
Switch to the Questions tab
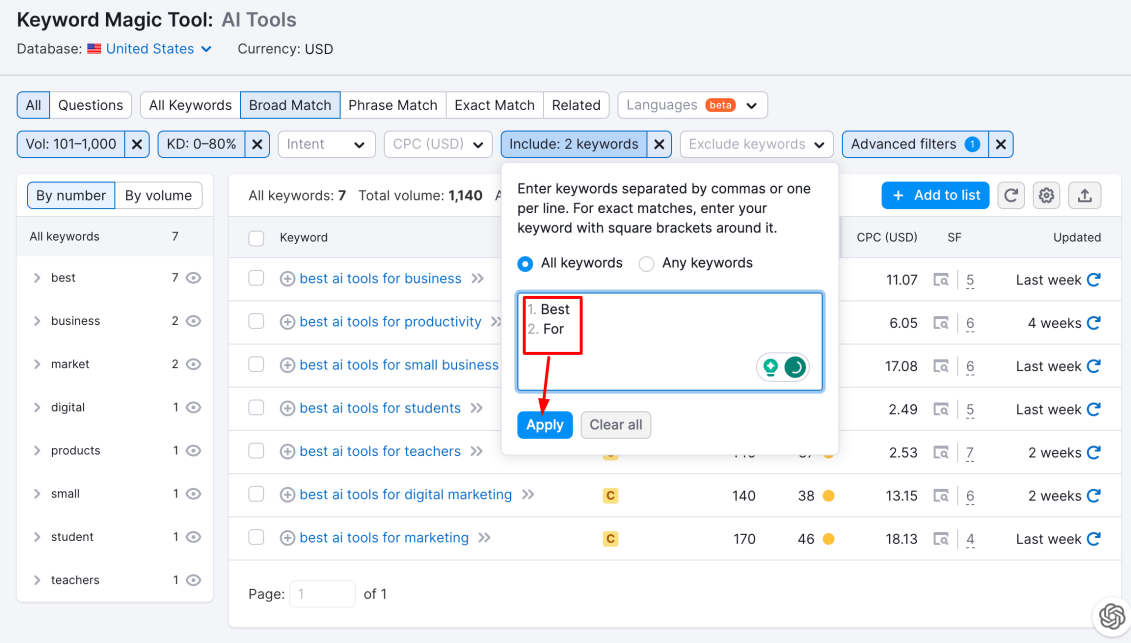90,105
